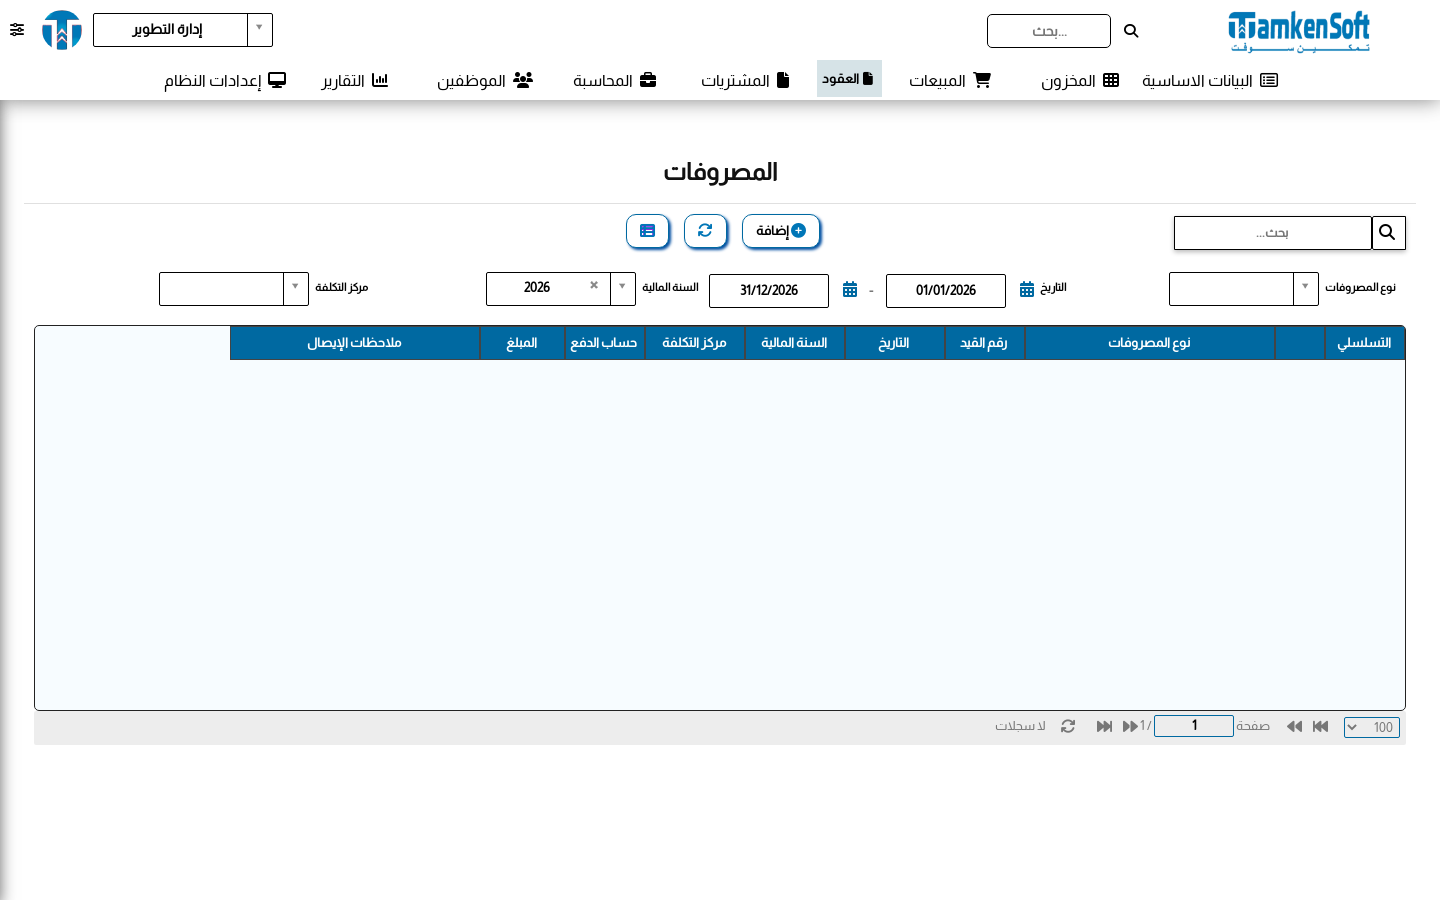Open the التقارير menu
This screenshot has width=1440, height=900.
[x=355, y=80]
